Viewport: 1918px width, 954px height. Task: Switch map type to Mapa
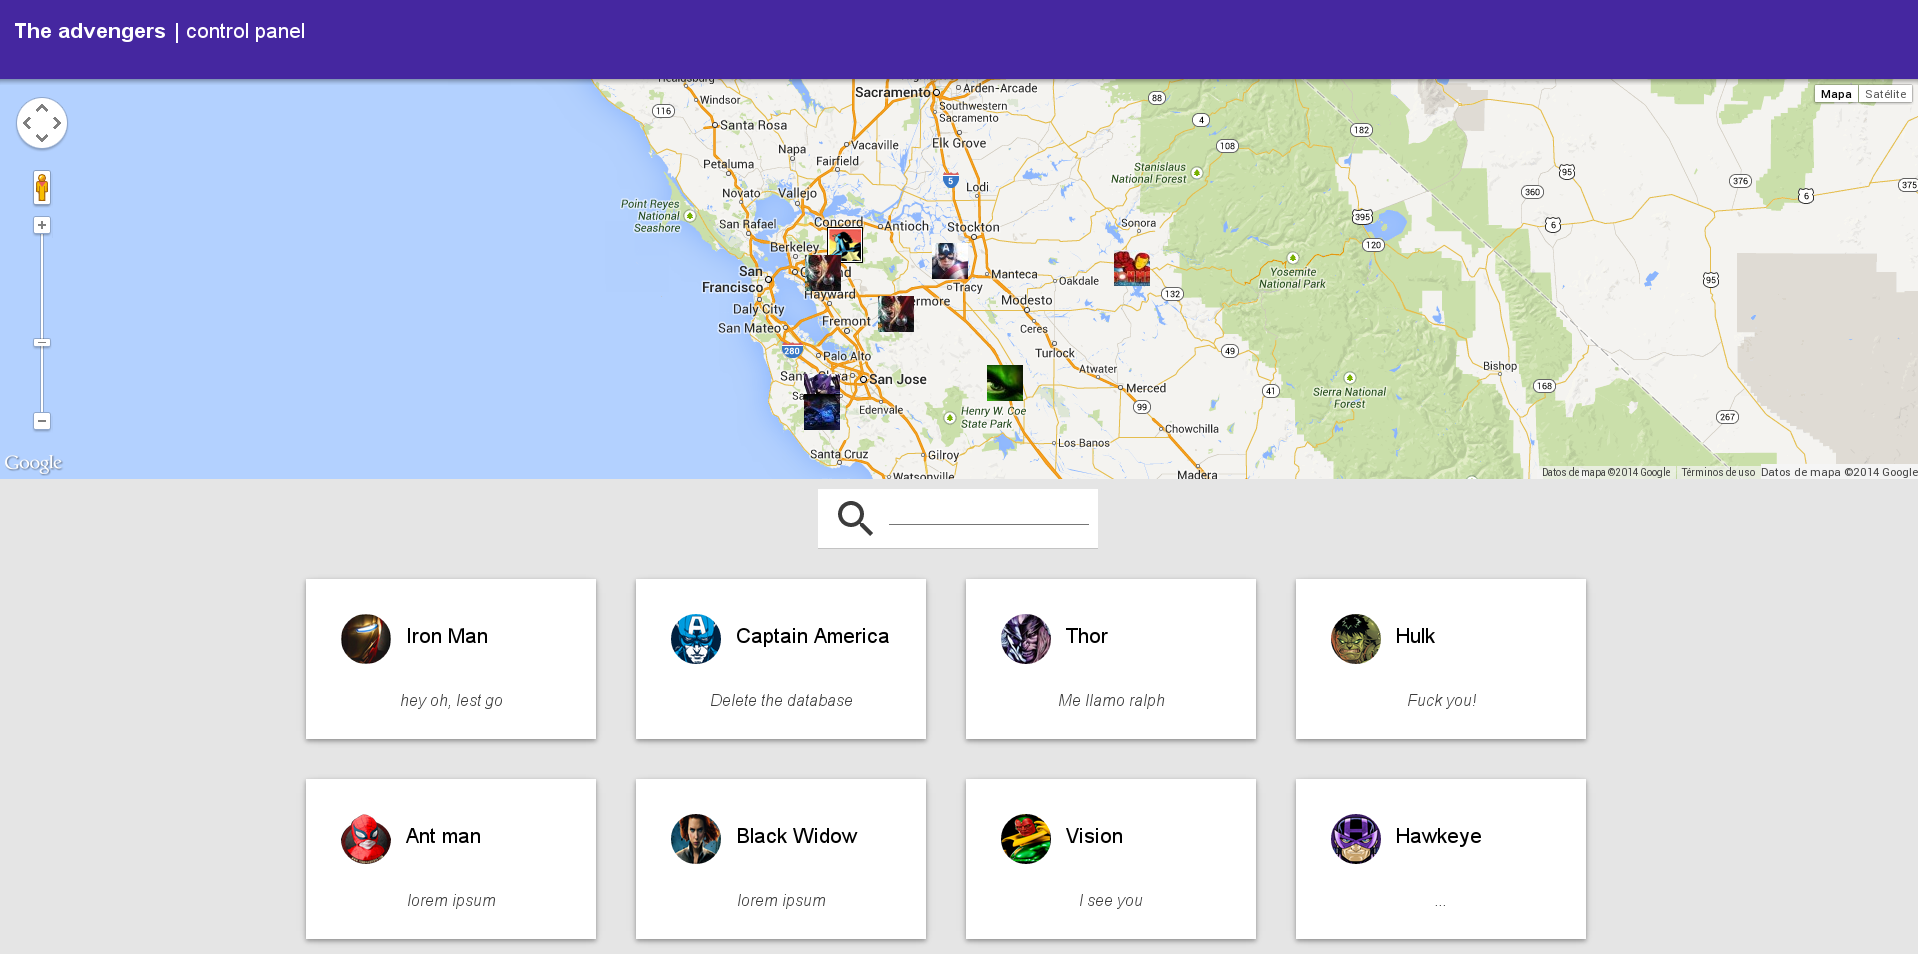click(1836, 94)
